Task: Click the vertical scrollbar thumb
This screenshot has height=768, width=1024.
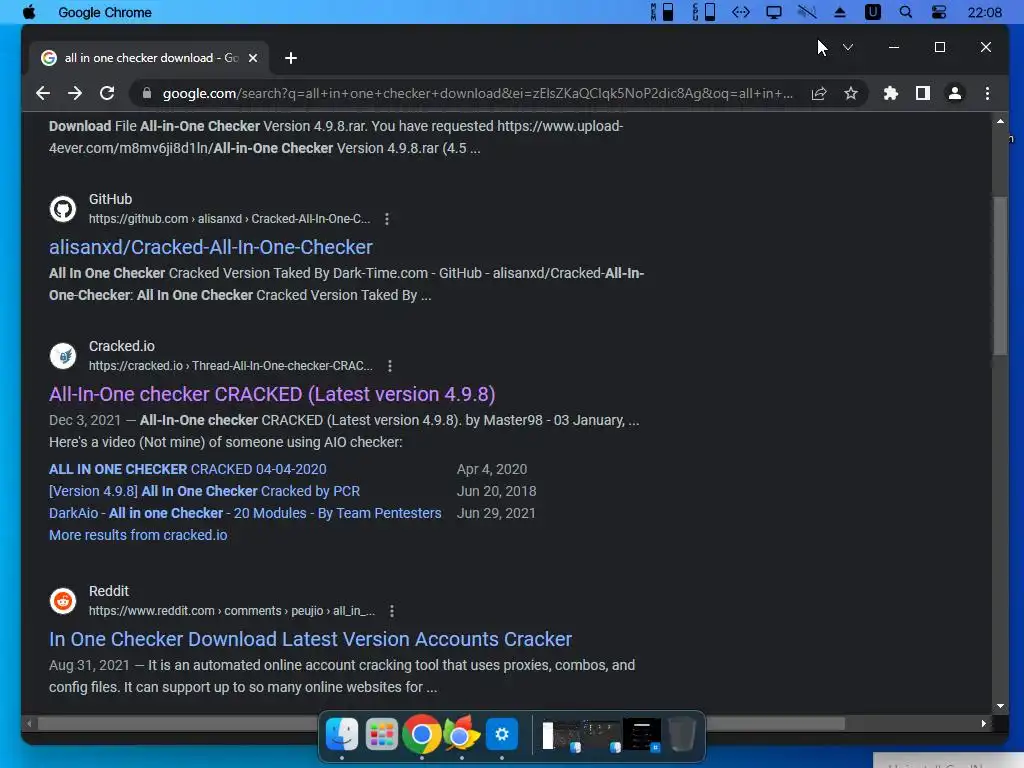Action: point(1000,276)
